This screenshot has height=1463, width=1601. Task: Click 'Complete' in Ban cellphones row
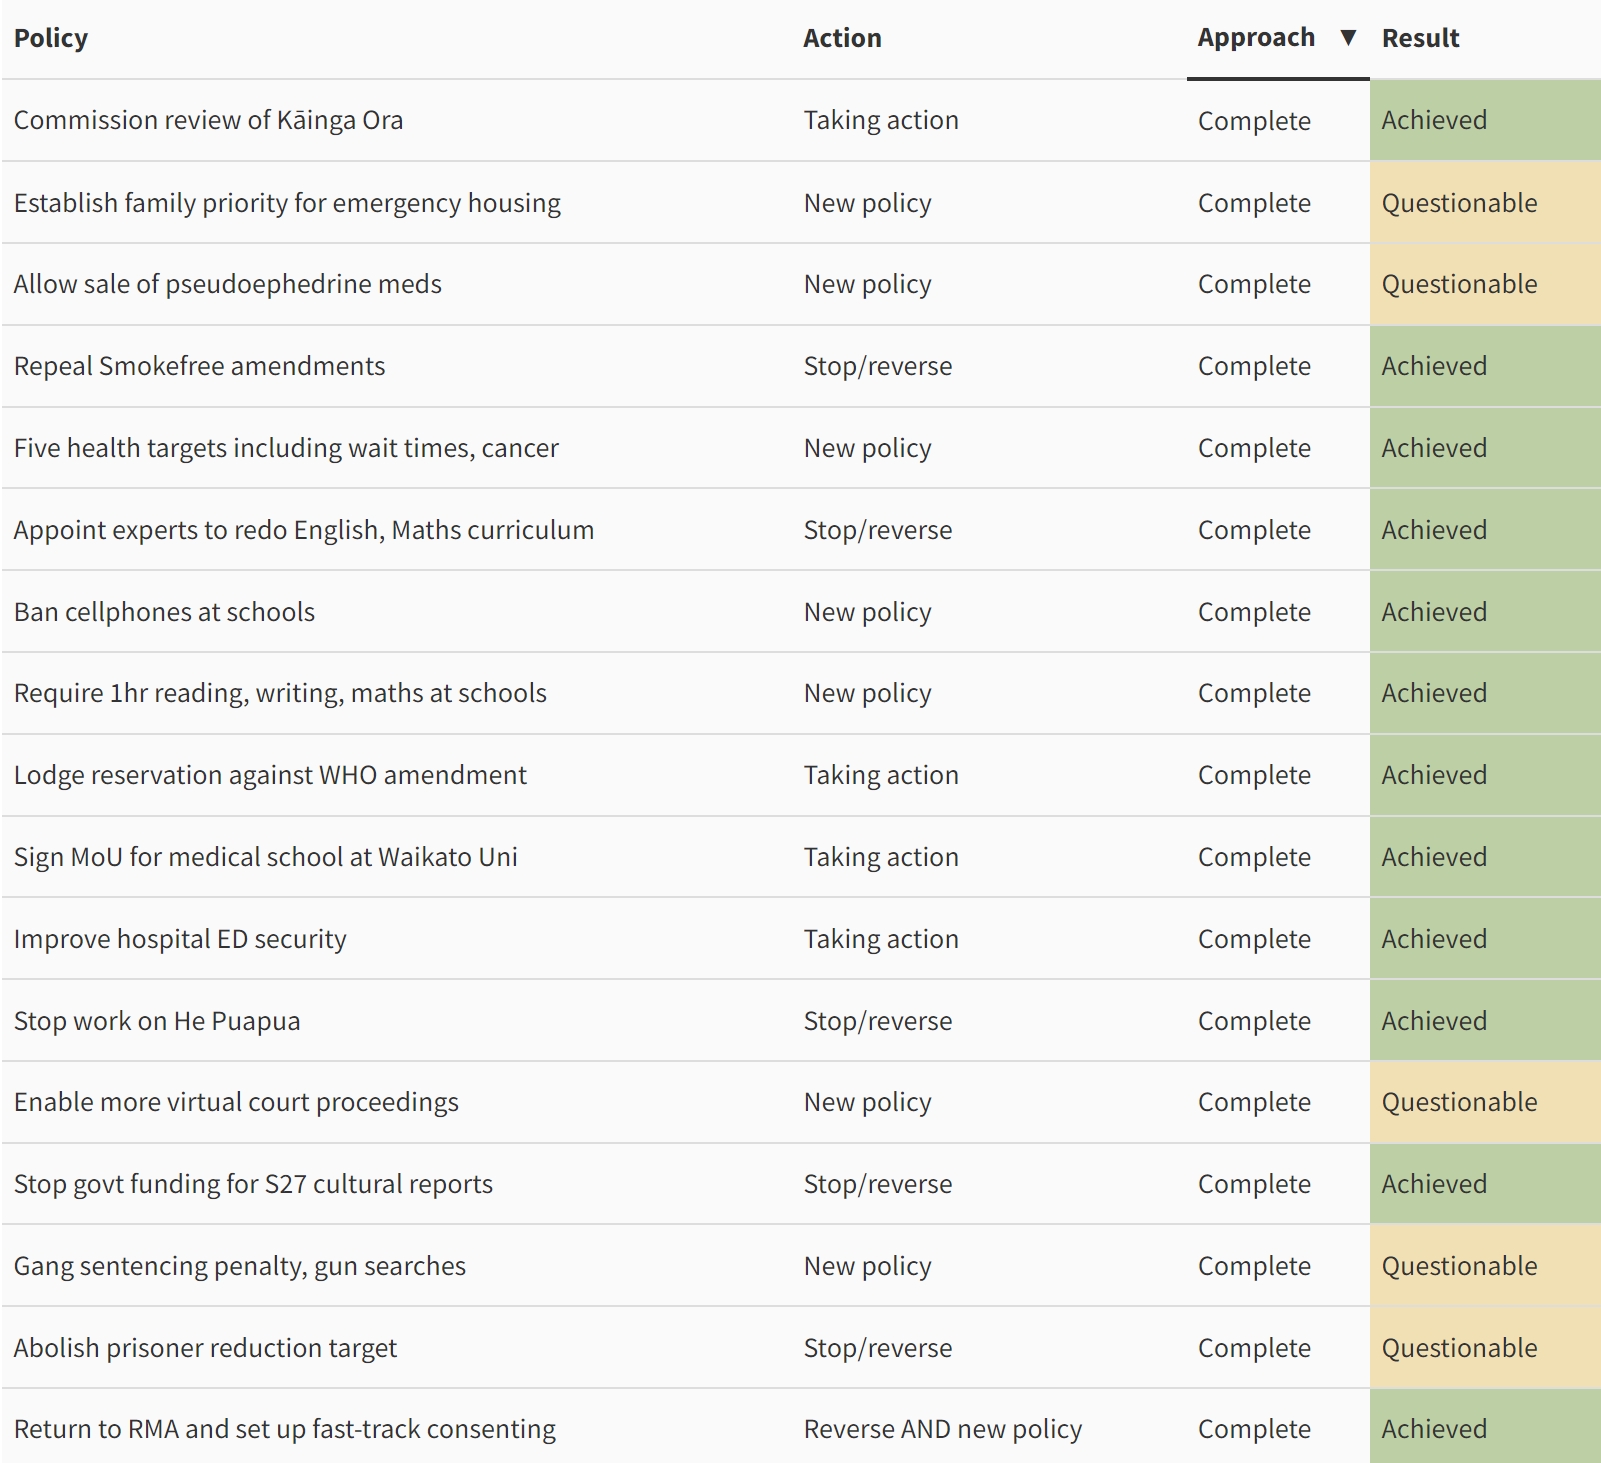click(1254, 612)
